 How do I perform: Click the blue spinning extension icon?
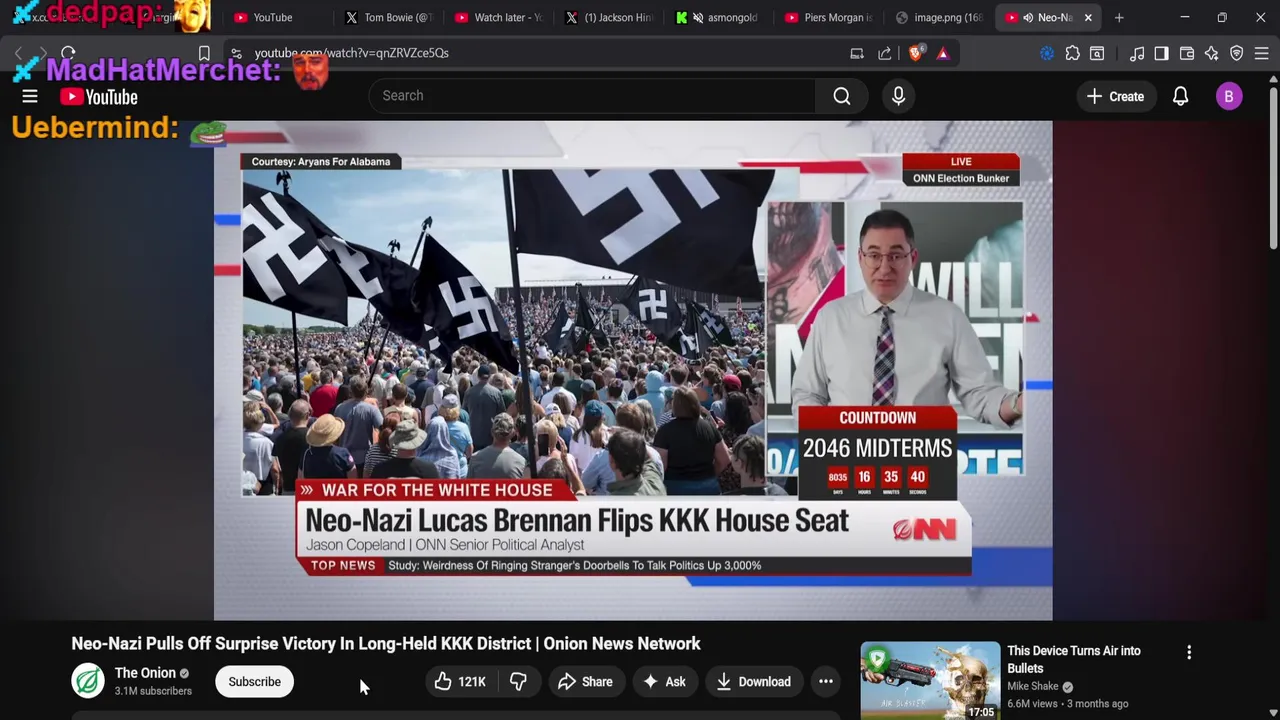(1047, 53)
